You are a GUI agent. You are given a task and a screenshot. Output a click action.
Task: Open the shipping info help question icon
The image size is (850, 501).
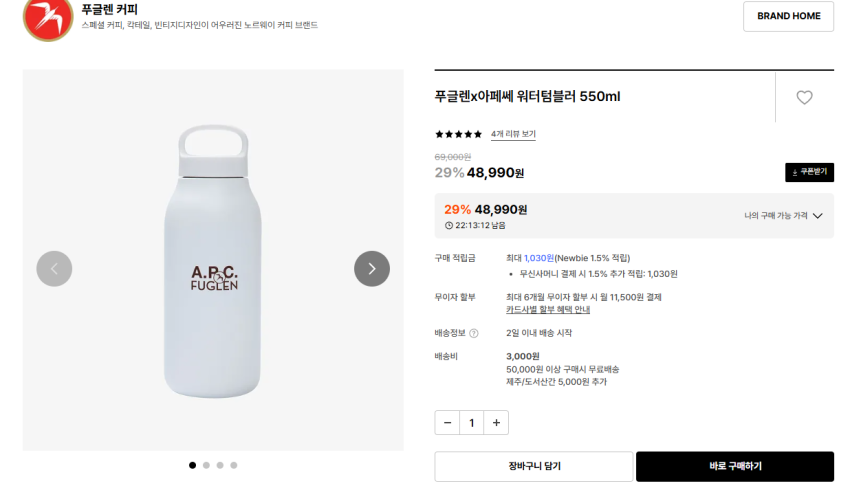474,333
